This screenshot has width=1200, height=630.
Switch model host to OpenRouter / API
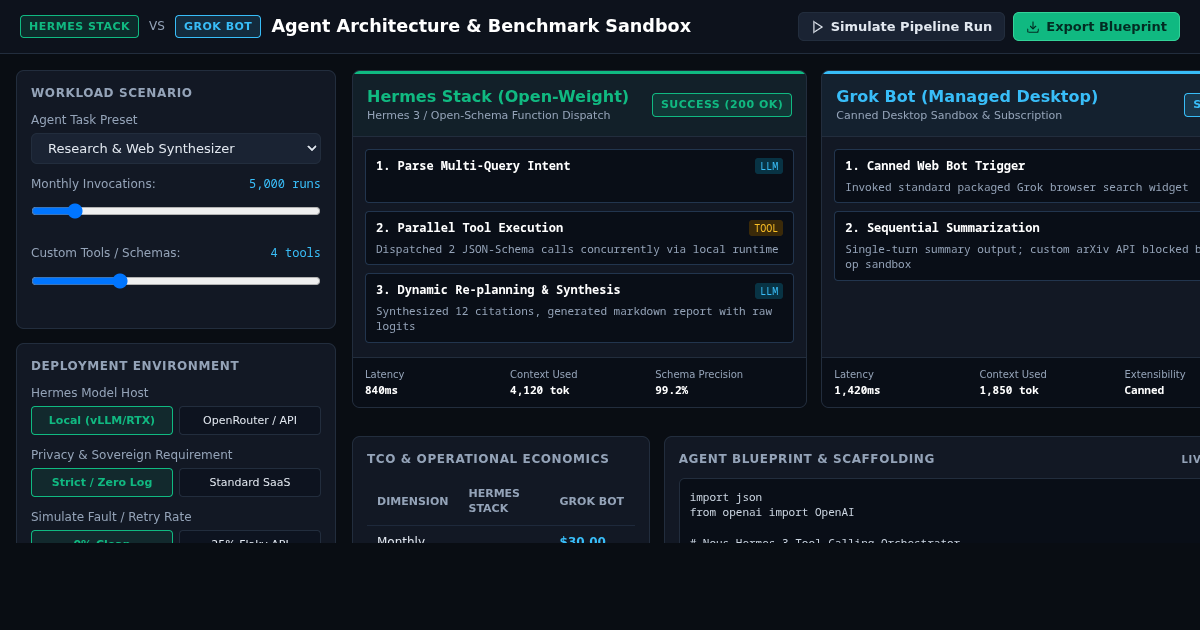coord(250,421)
